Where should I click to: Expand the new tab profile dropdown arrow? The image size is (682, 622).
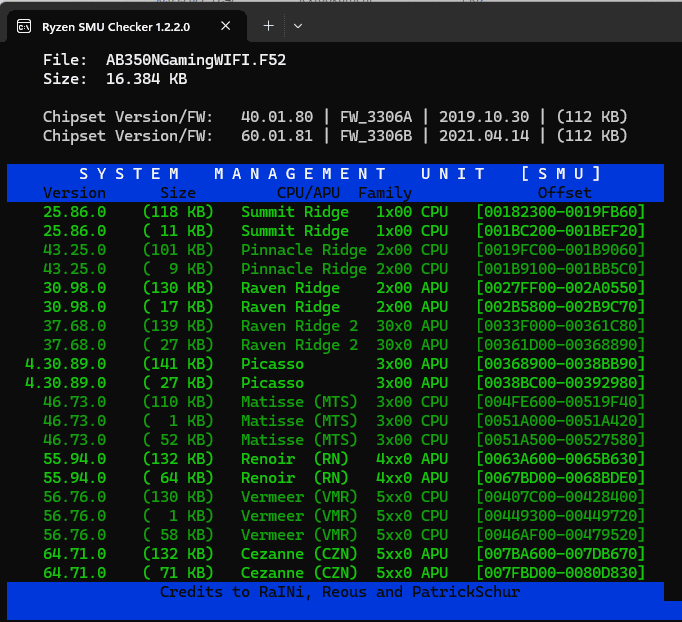point(298,26)
